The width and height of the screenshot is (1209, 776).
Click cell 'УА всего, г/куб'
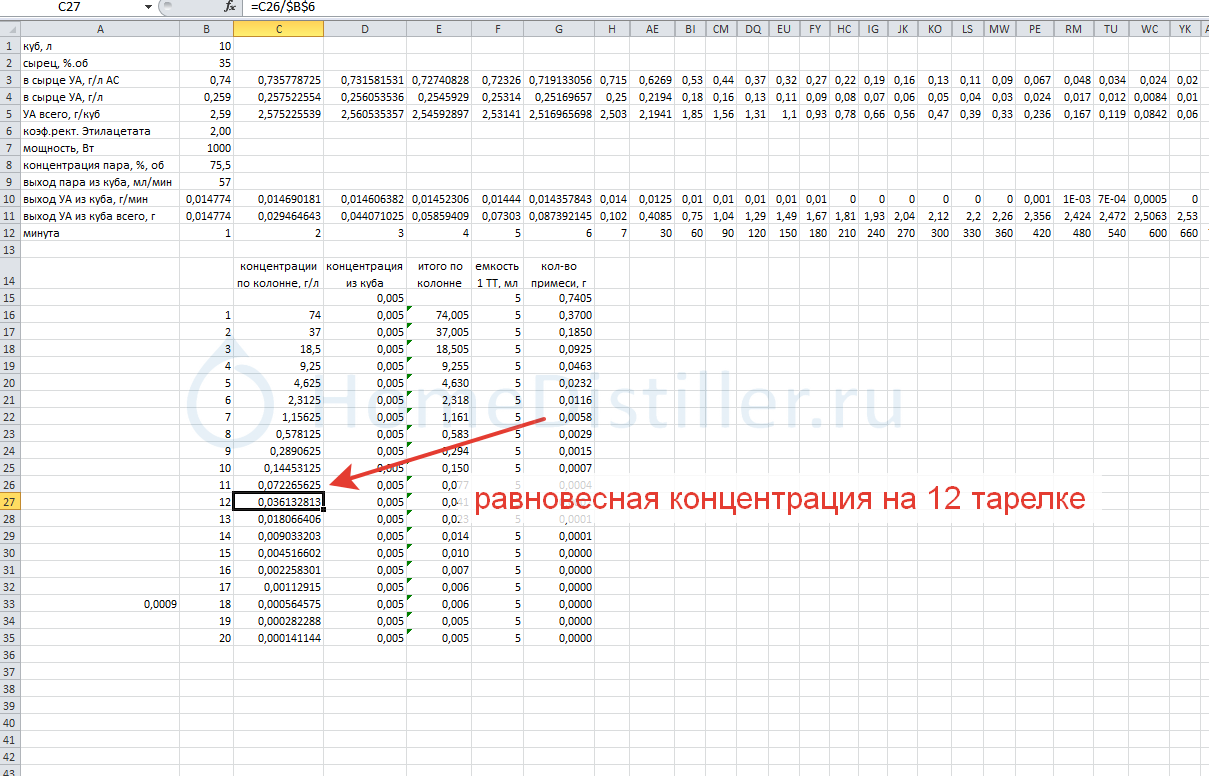[x=99, y=114]
